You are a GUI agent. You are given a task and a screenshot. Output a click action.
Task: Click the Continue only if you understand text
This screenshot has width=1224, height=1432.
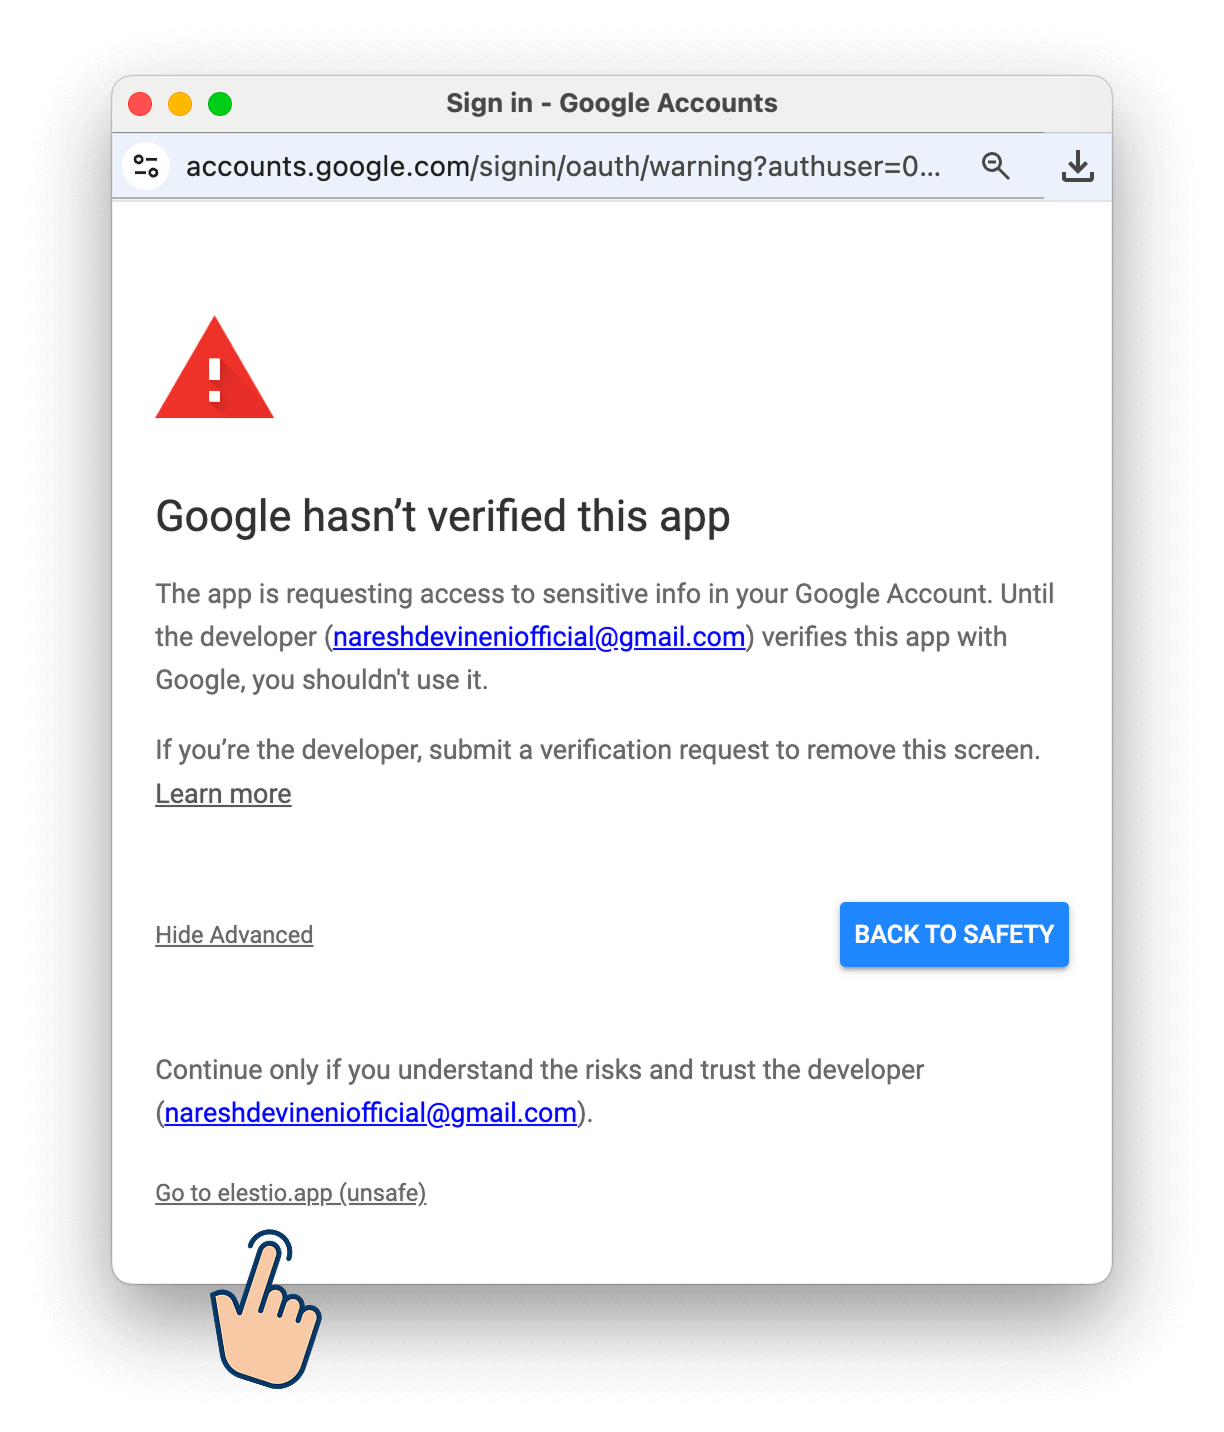540,1070
